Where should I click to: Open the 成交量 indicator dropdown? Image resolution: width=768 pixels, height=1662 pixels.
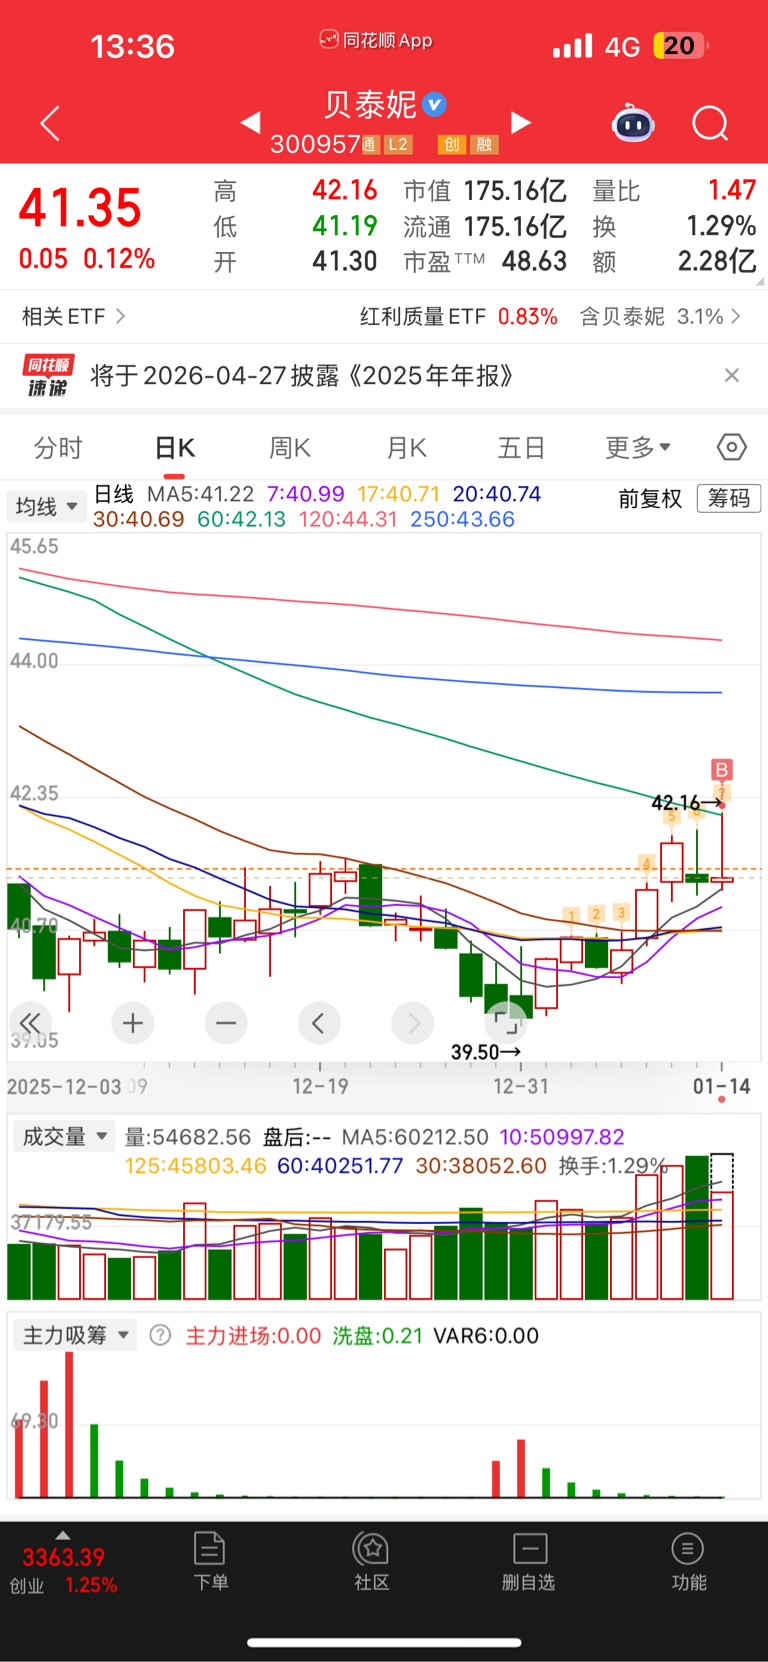tap(65, 1136)
